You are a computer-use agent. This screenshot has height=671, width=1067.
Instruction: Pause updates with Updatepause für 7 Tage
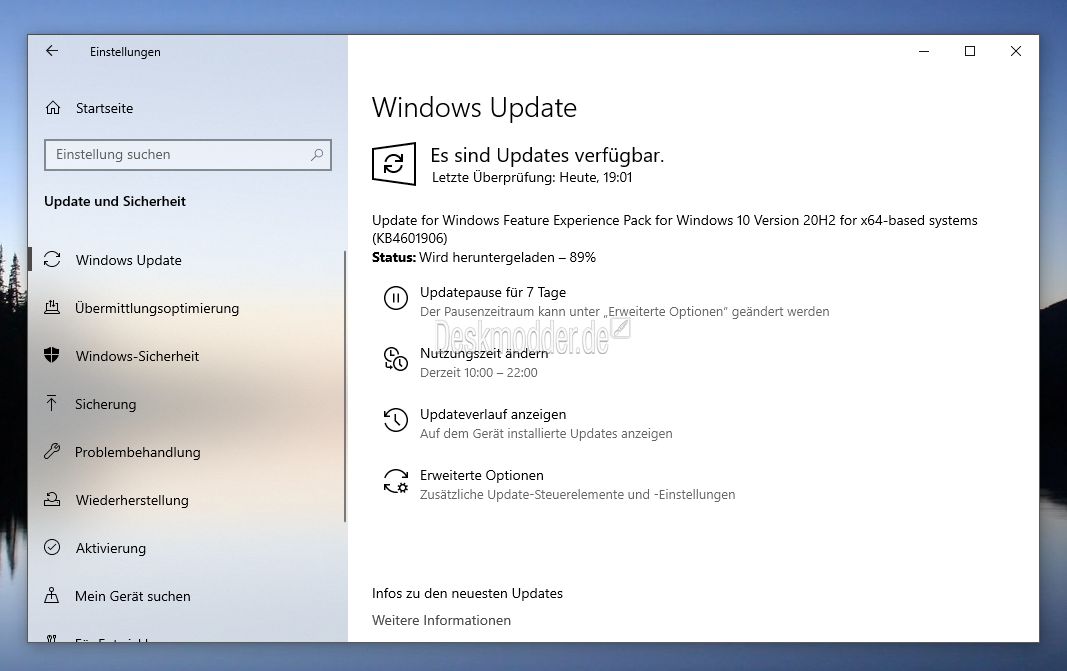493,292
